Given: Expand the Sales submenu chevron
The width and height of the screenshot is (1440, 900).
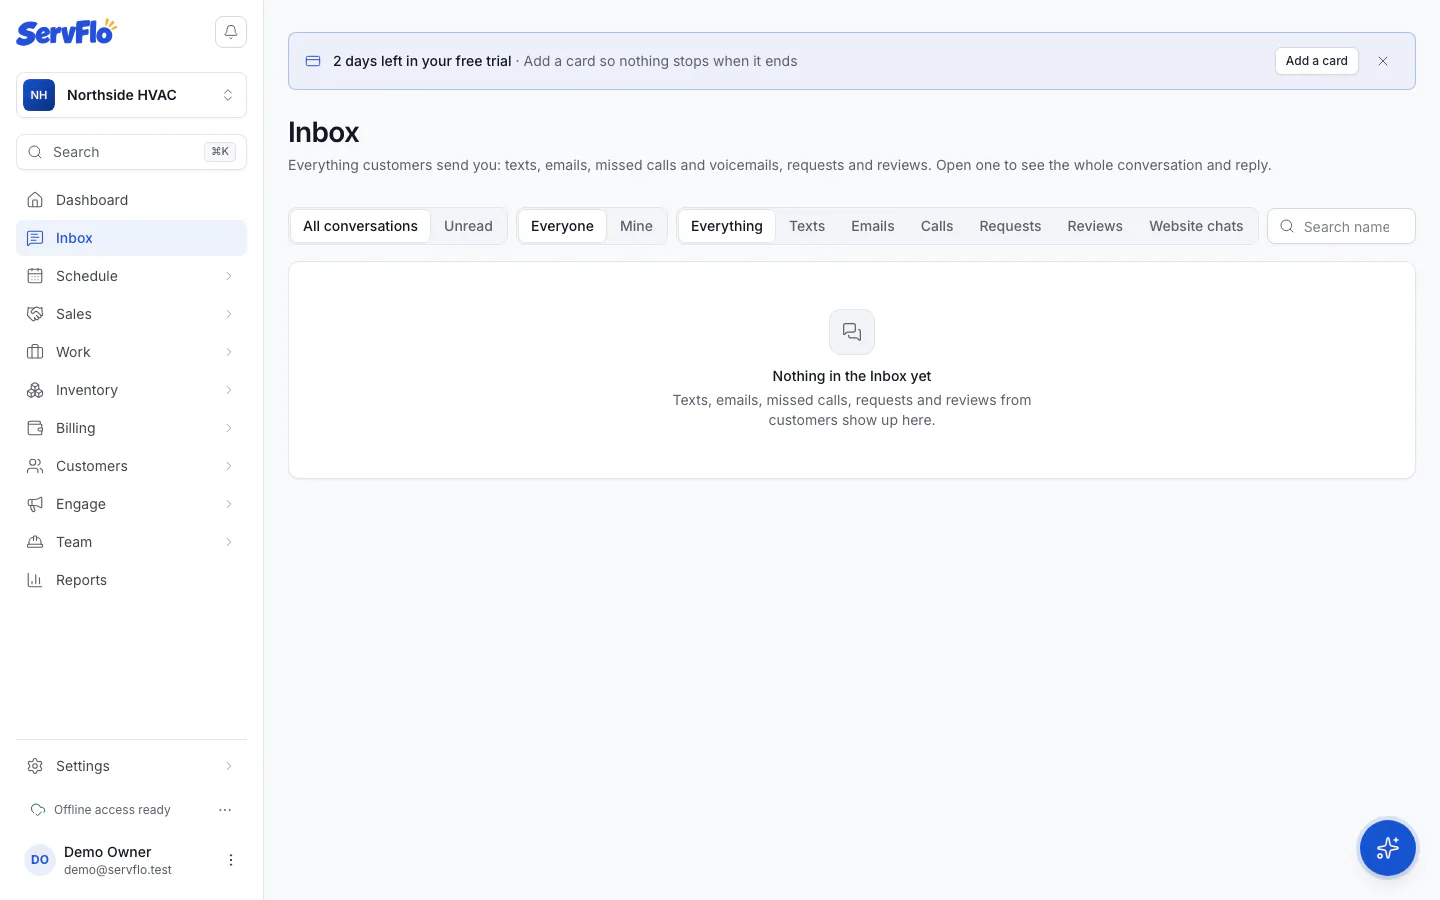Looking at the screenshot, I should 229,314.
